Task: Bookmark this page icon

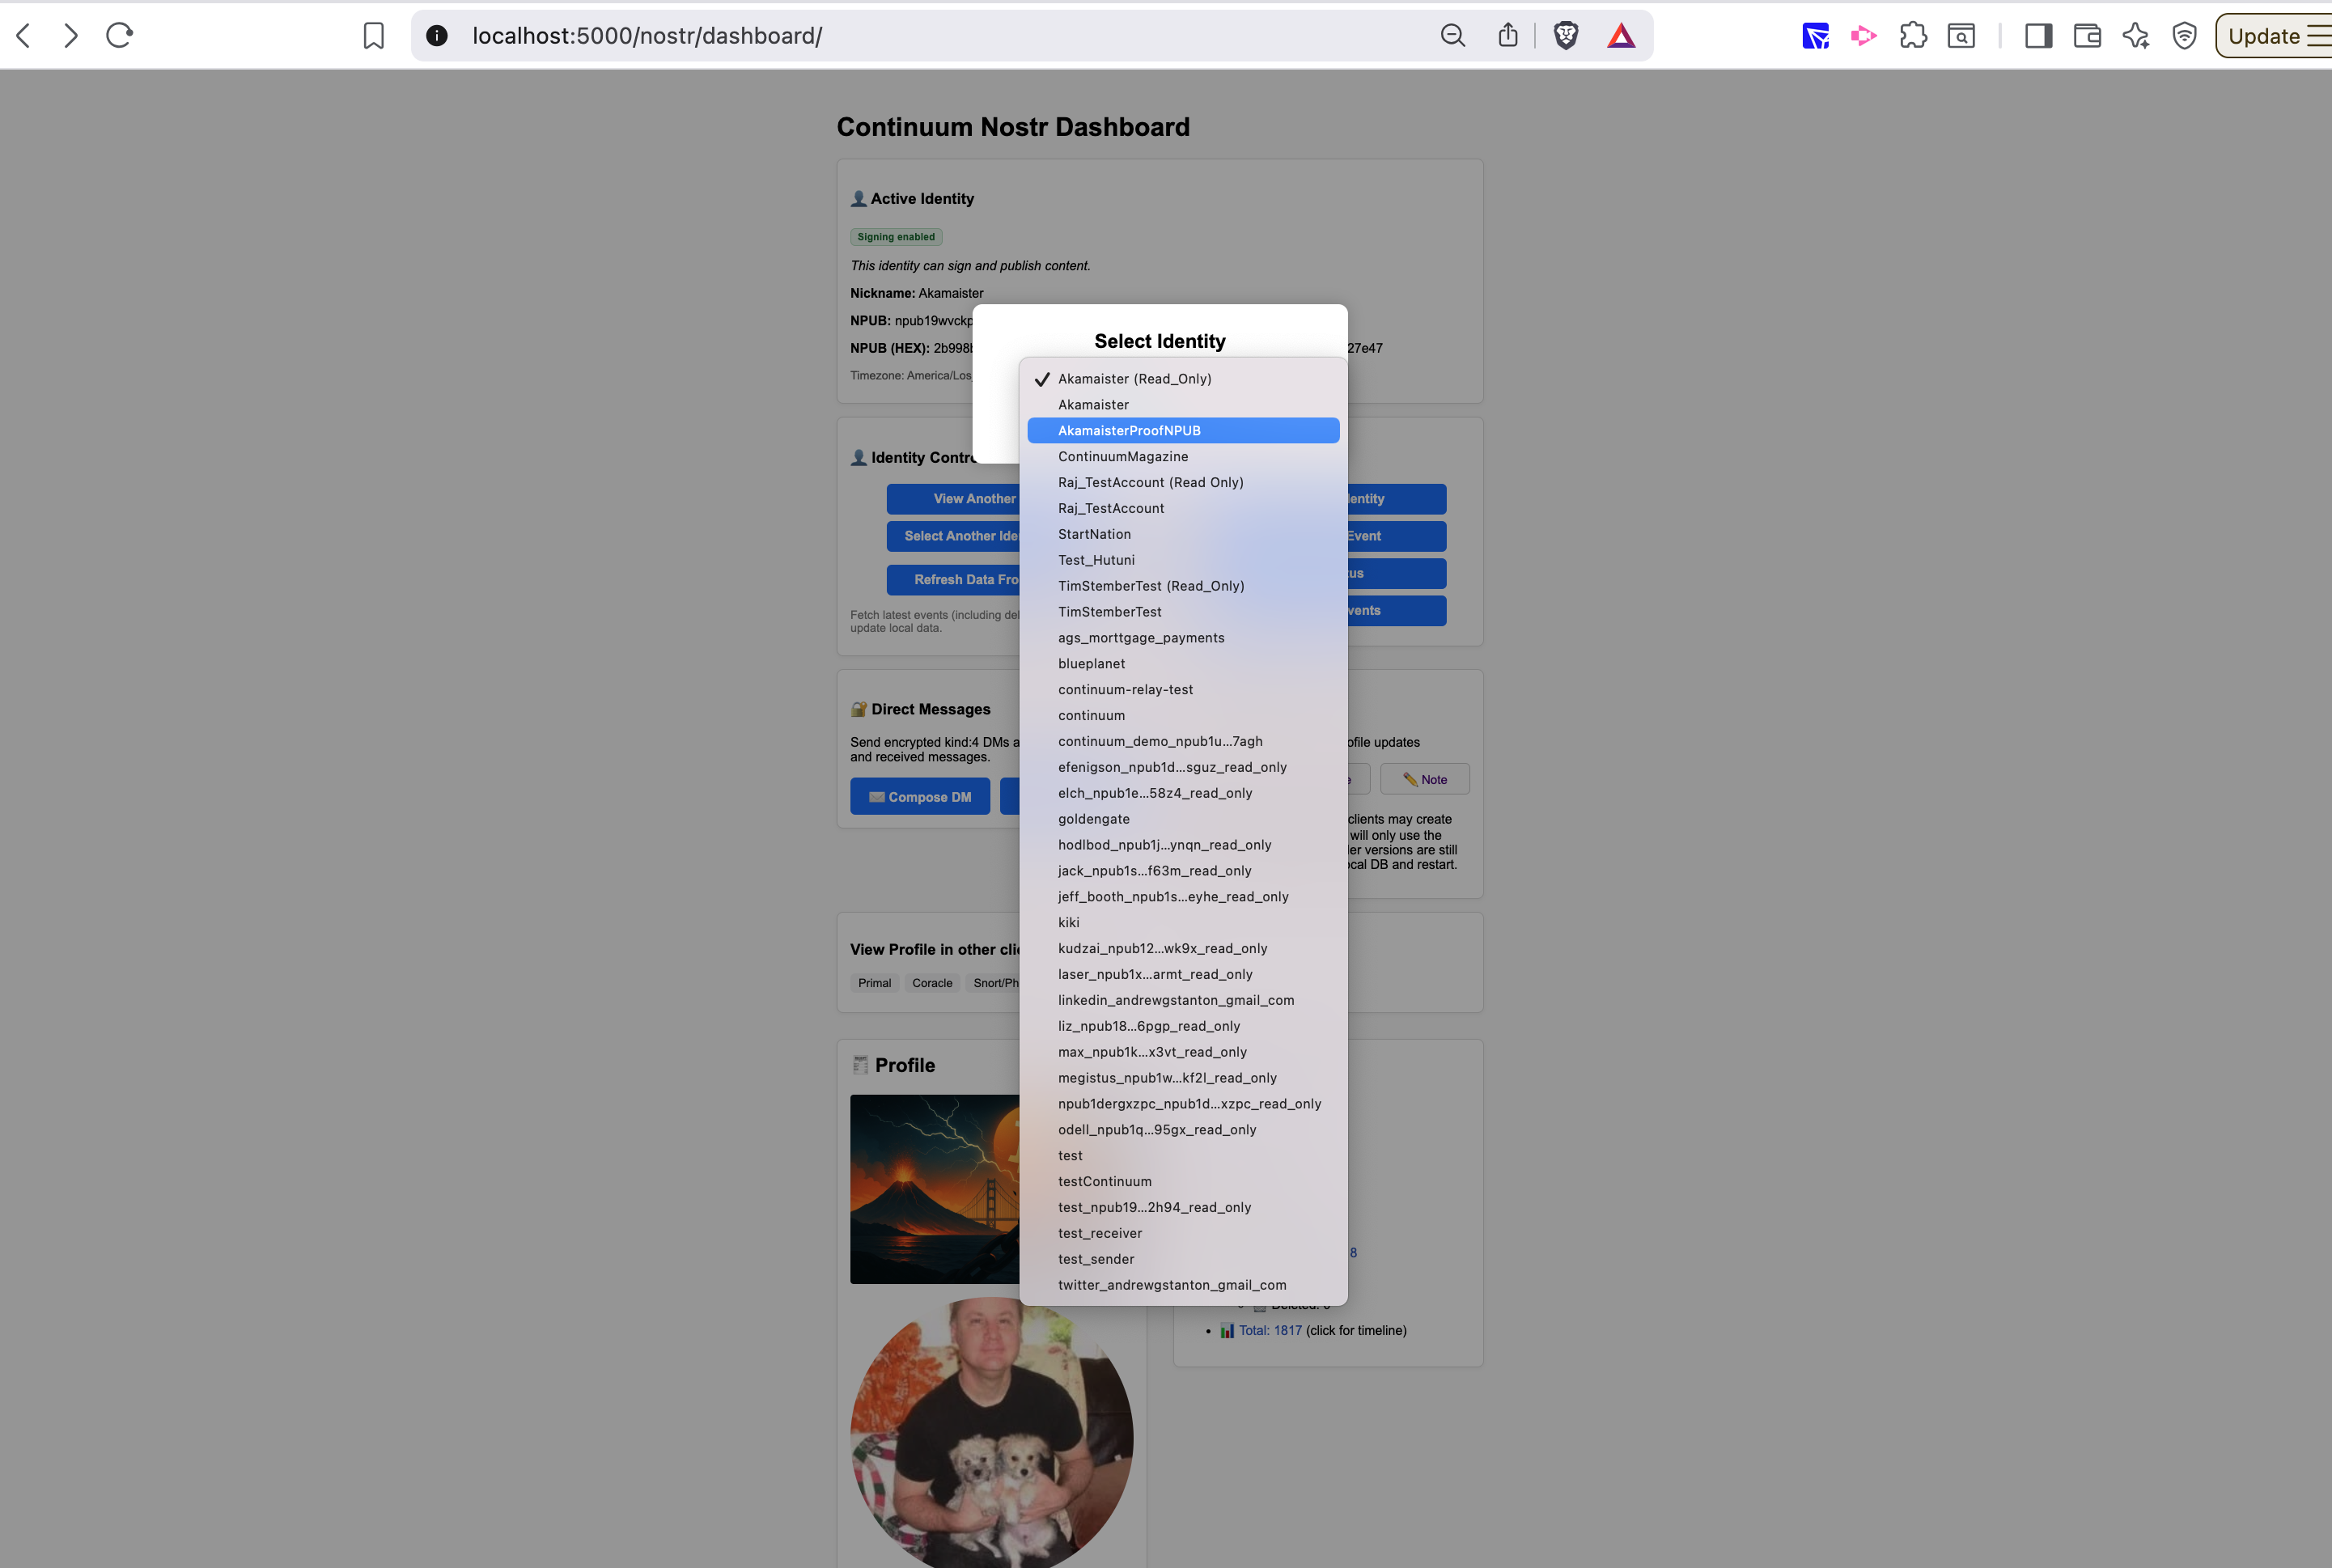Action: [373, 36]
